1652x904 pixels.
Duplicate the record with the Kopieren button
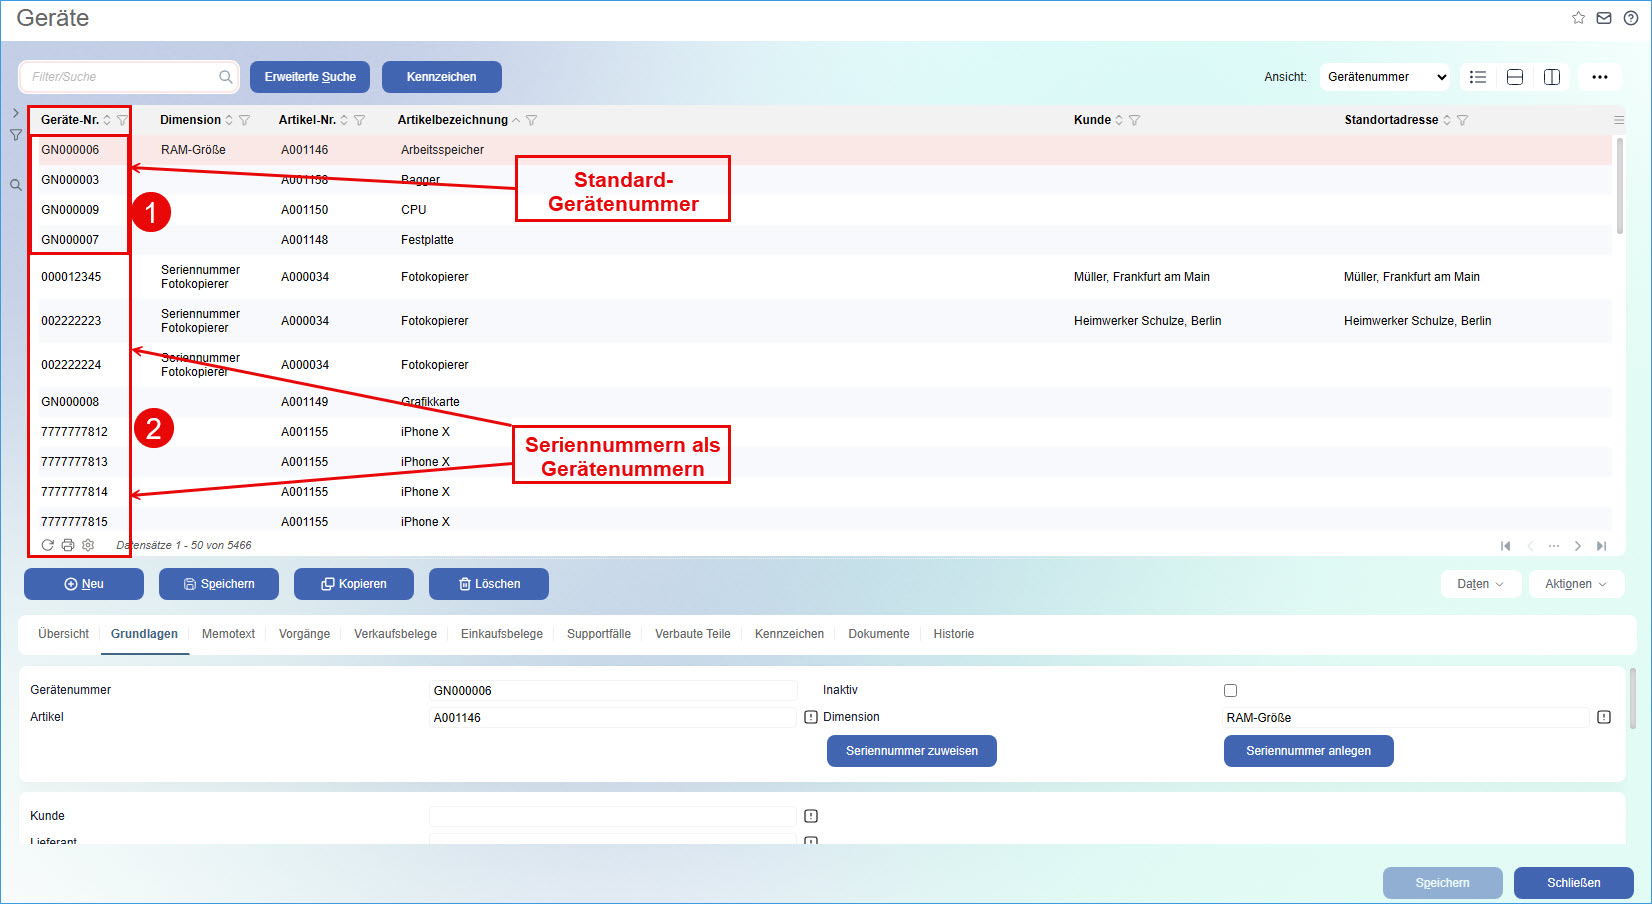click(354, 584)
